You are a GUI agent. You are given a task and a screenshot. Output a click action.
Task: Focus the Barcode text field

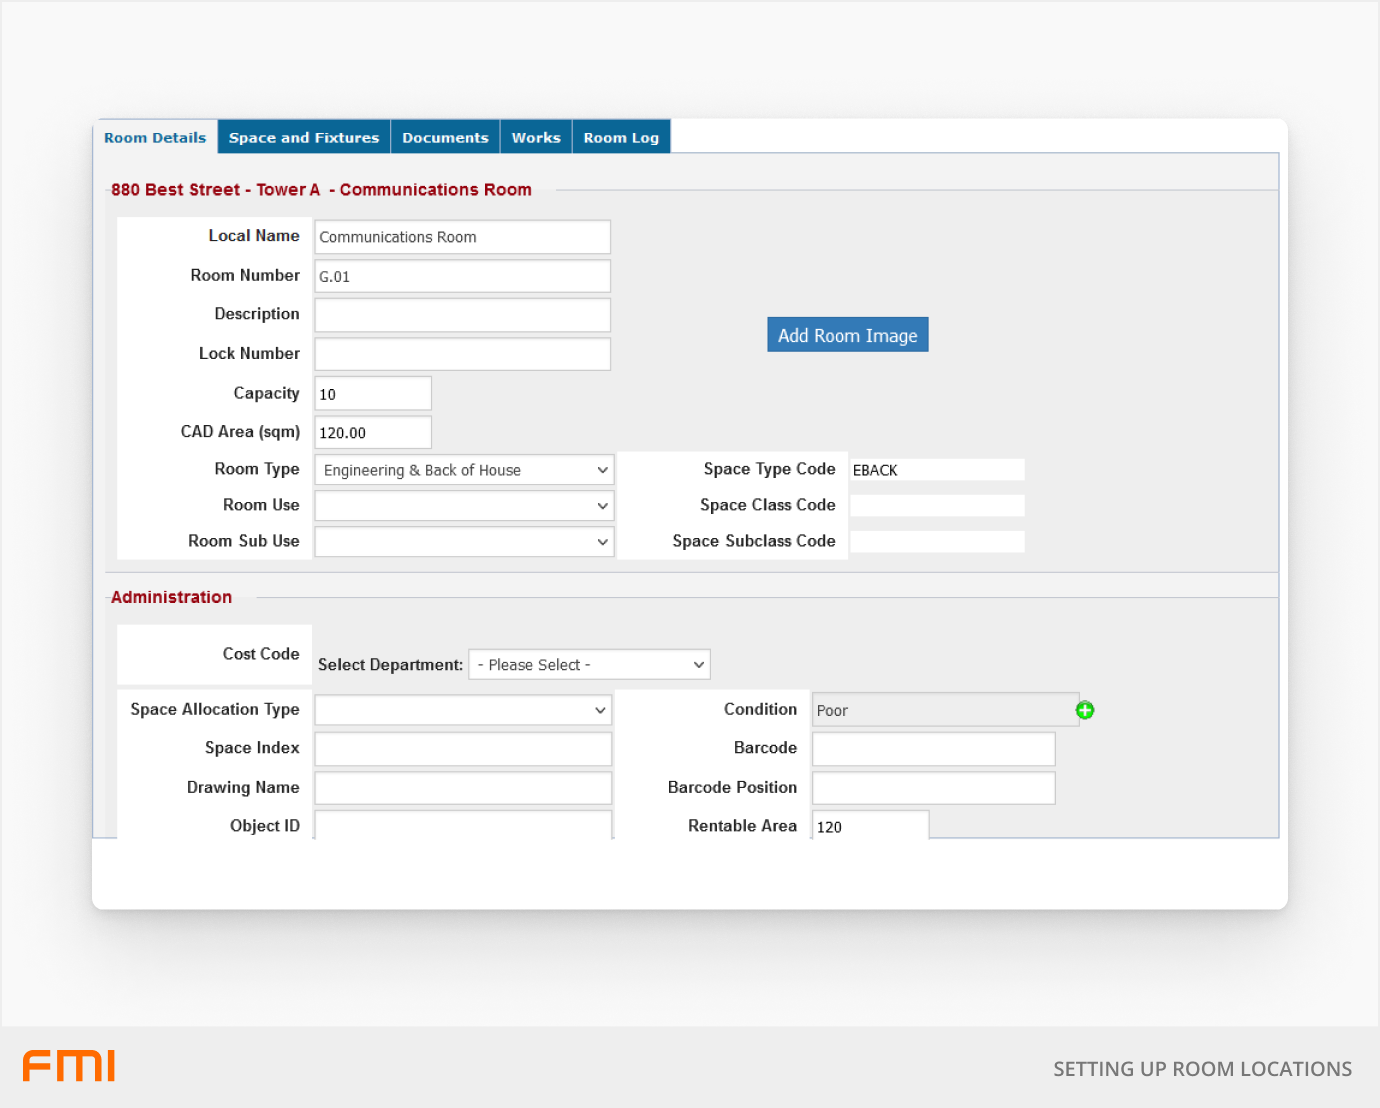pyautogui.click(x=933, y=749)
